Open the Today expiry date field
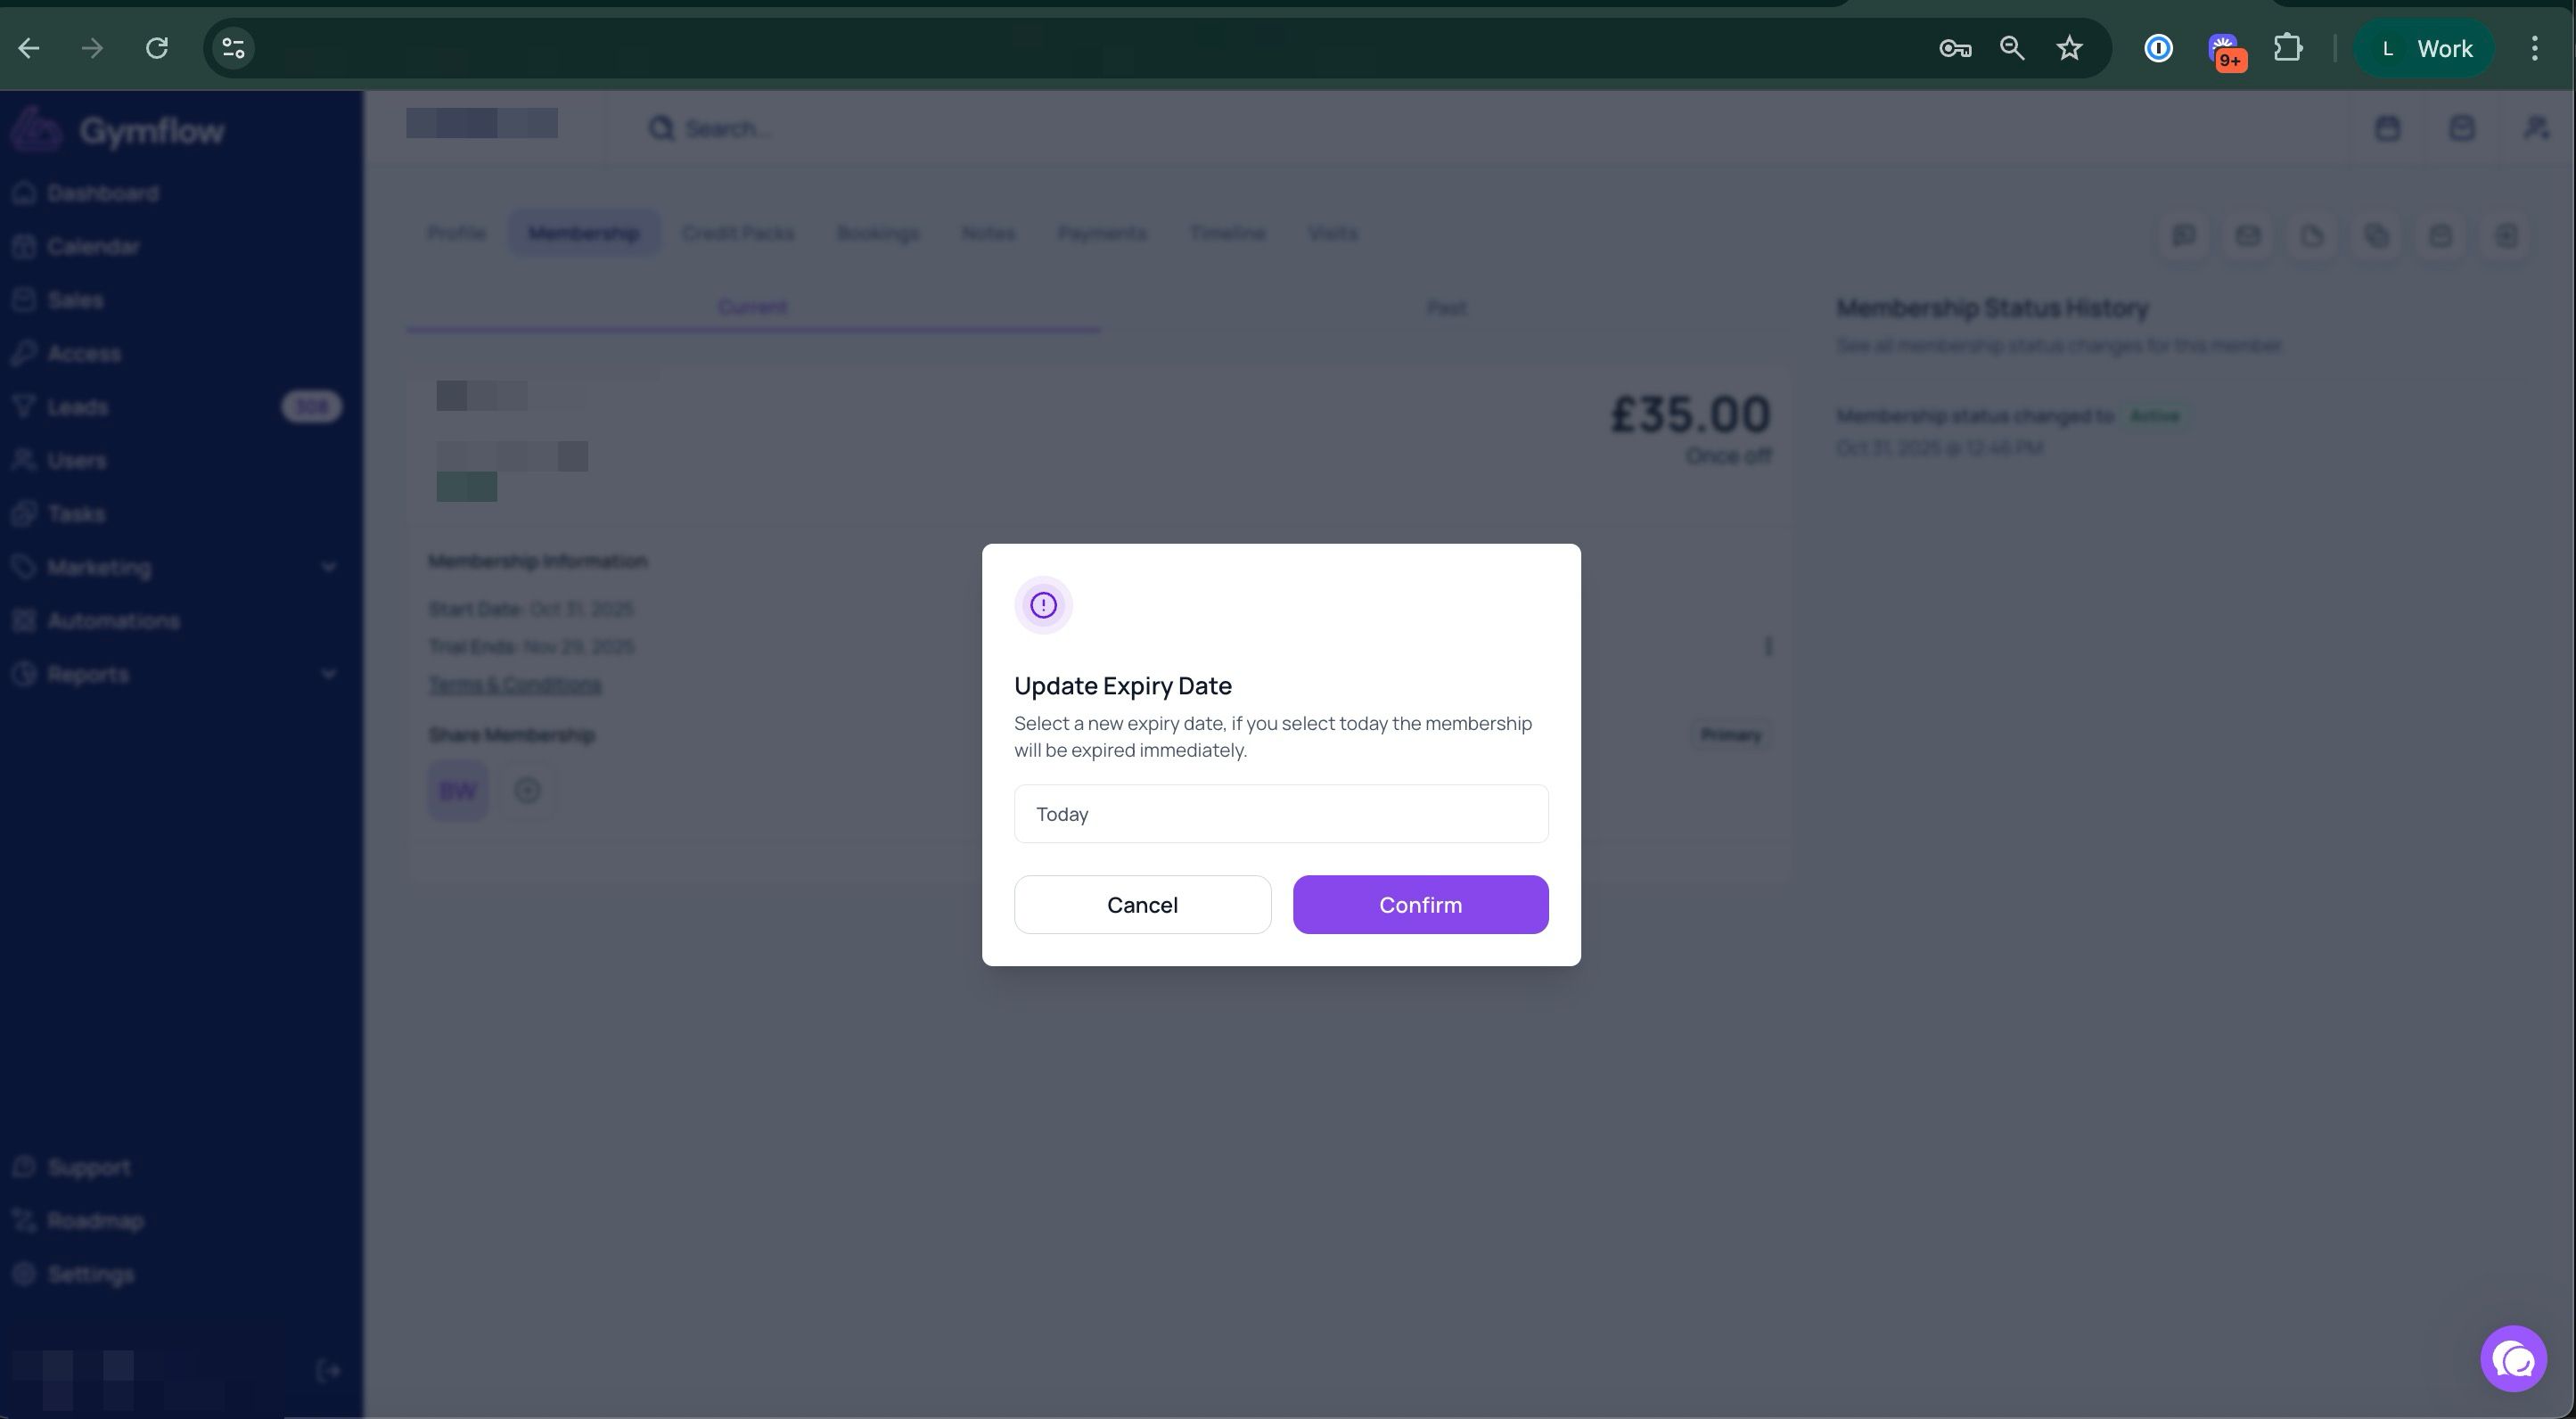This screenshot has height=1419, width=2576. pos(1280,813)
